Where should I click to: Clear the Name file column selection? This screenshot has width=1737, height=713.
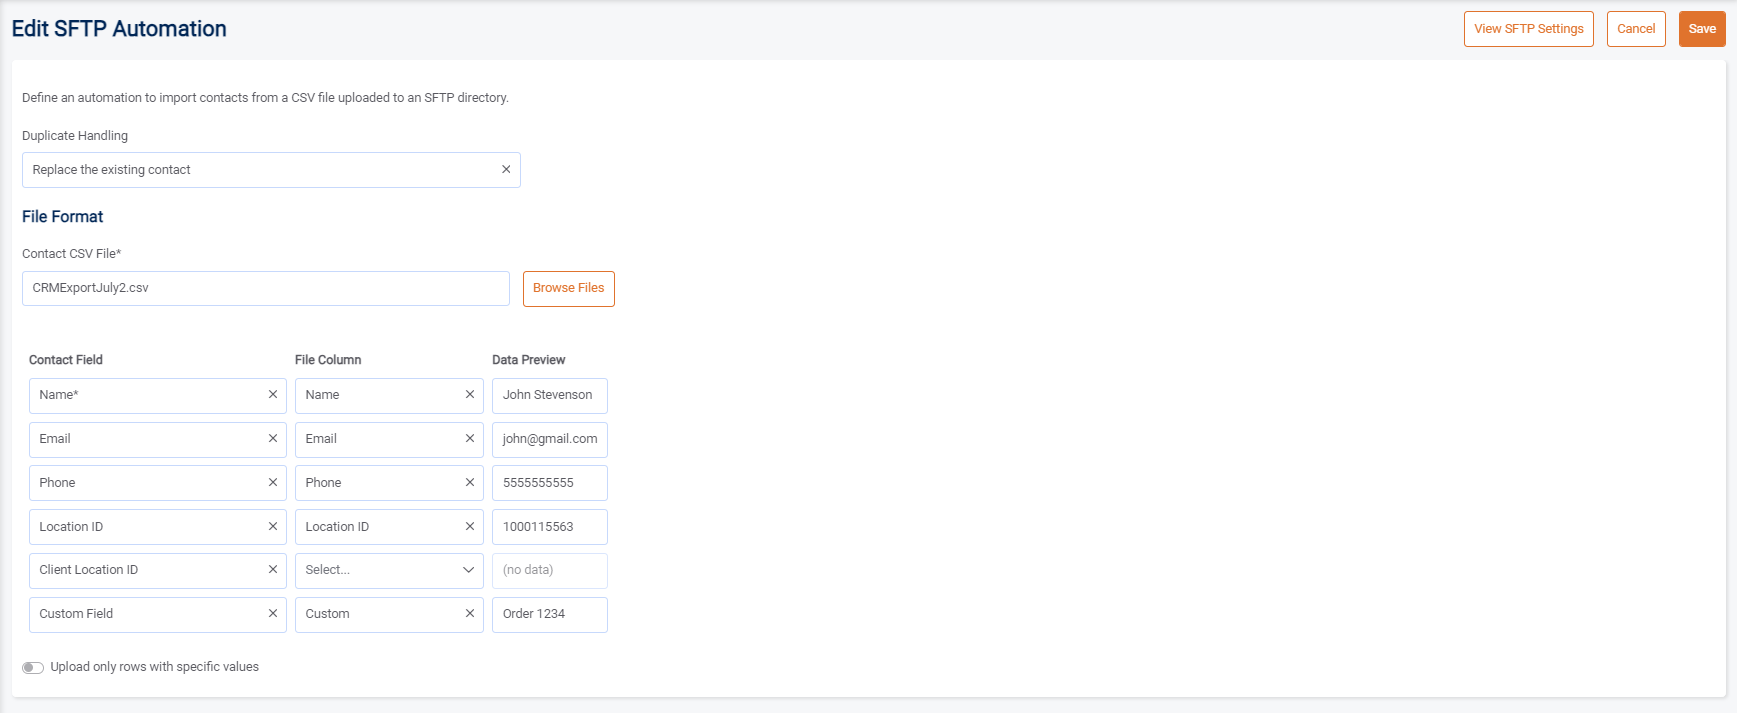tap(470, 395)
